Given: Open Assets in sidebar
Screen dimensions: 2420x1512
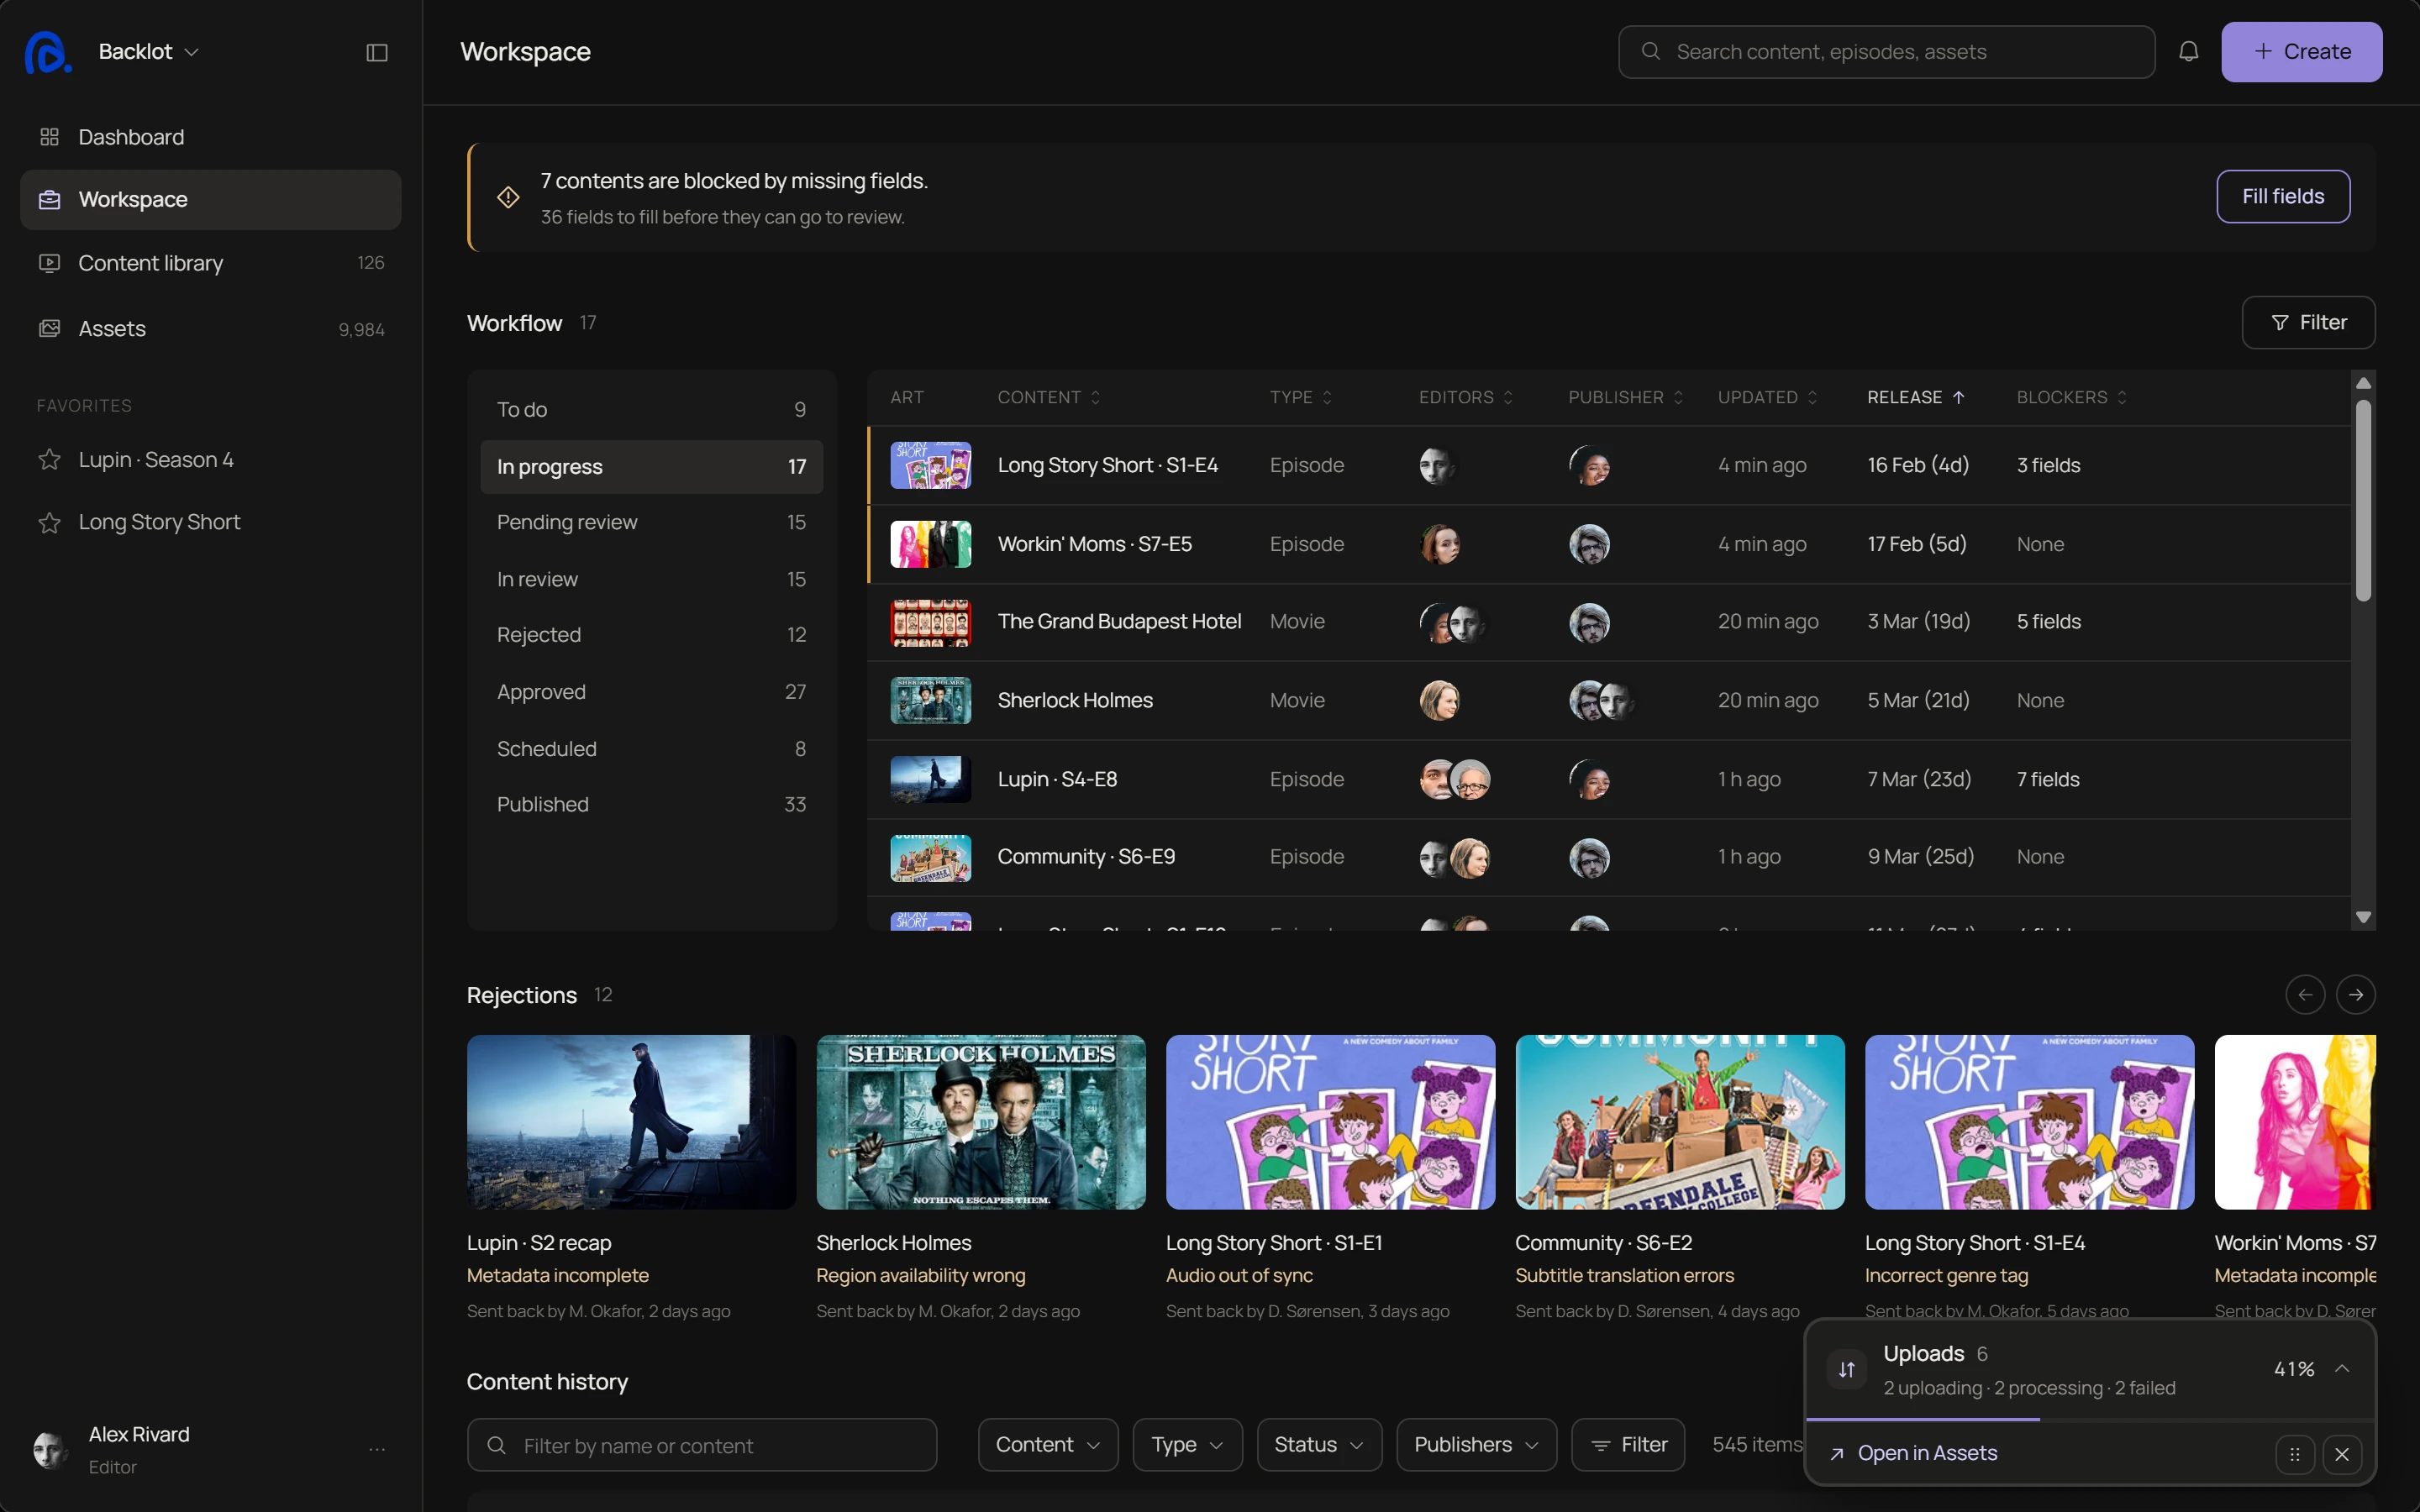Looking at the screenshot, I should tap(210, 329).
